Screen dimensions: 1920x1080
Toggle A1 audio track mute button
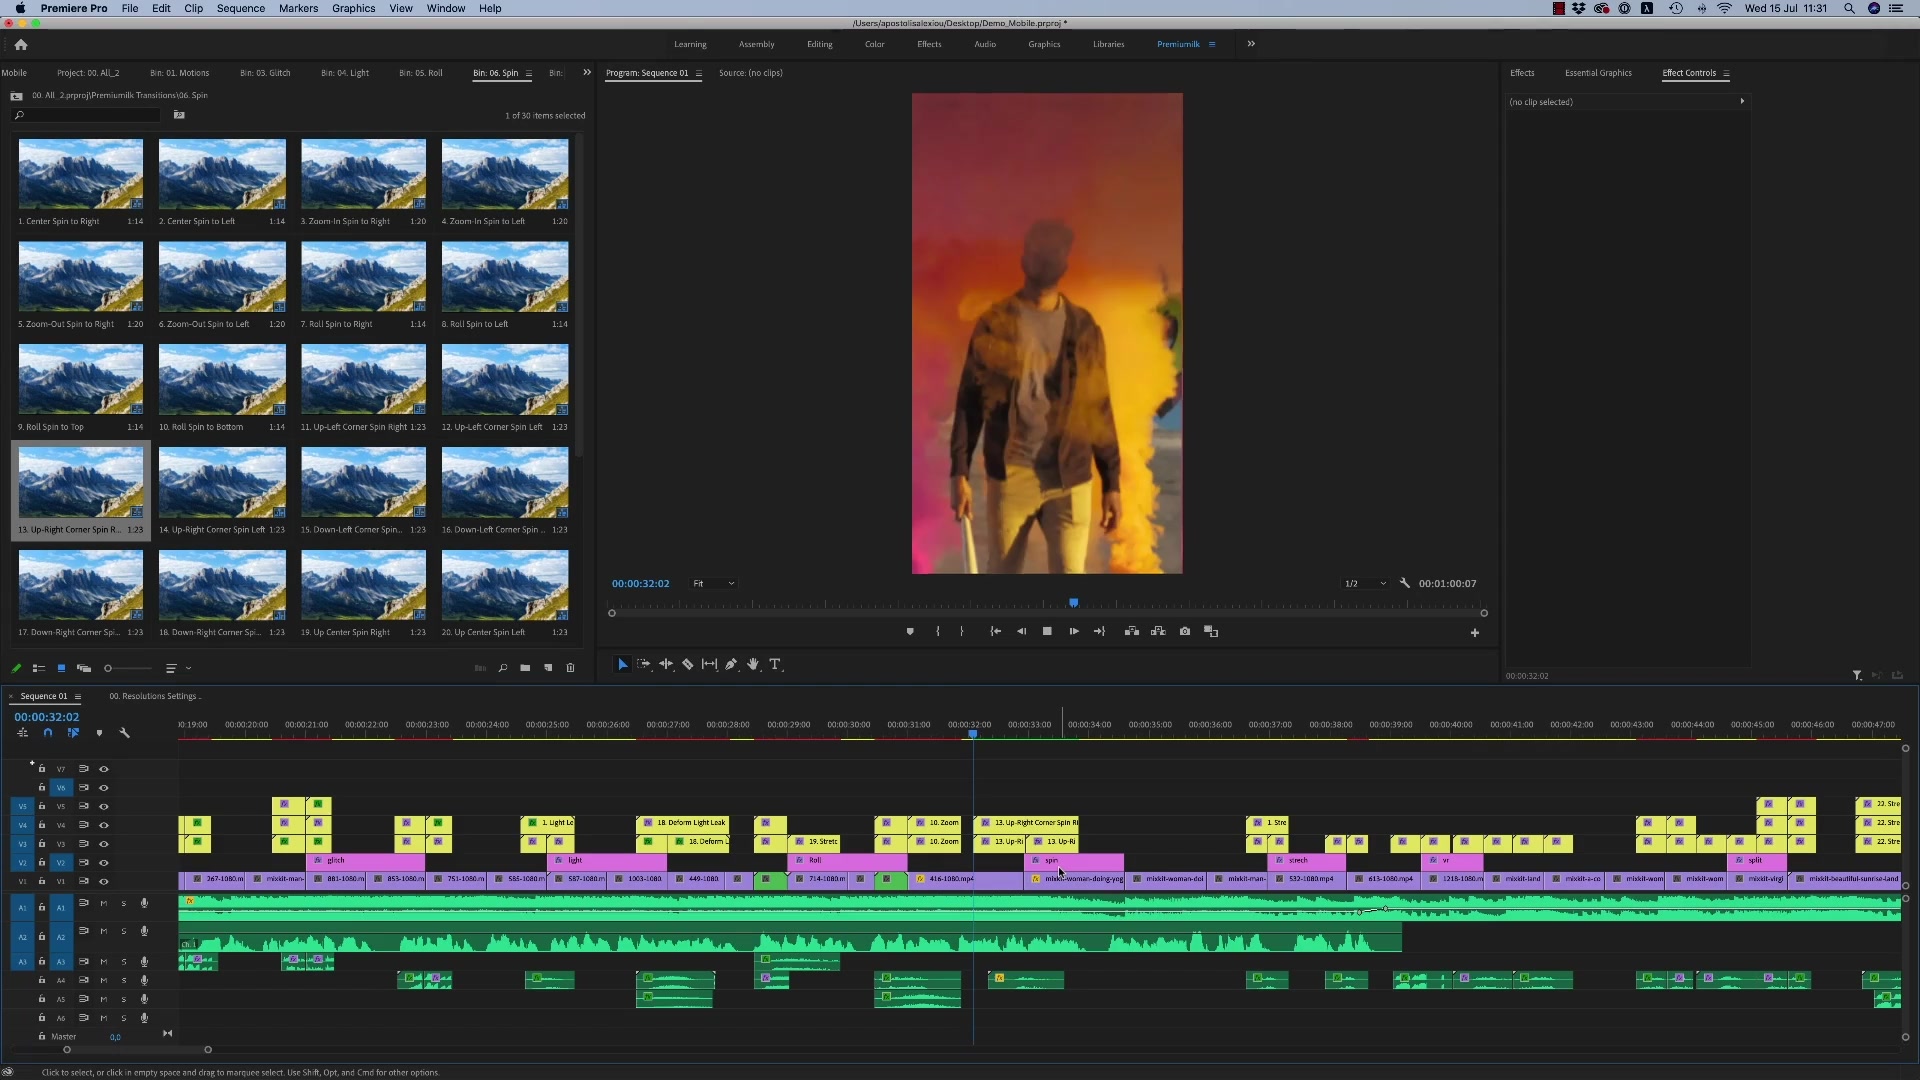(x=103, y=905)
